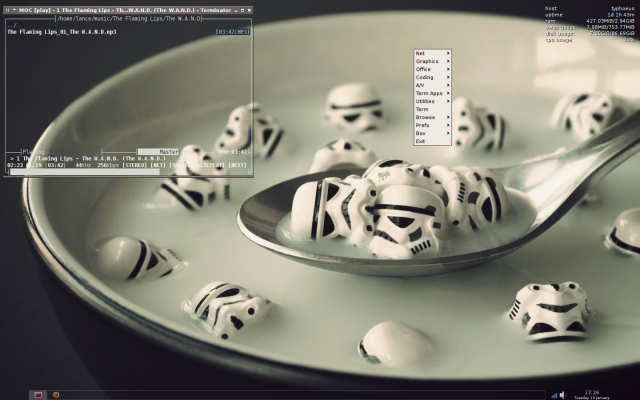The image size is (640, 400).
Task: Click the Terminator title bar grip icon
Action: click(x=7, y=10)
